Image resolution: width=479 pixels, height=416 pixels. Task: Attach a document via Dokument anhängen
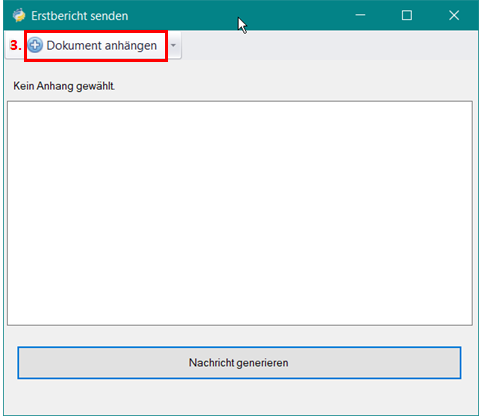(92, 45)
